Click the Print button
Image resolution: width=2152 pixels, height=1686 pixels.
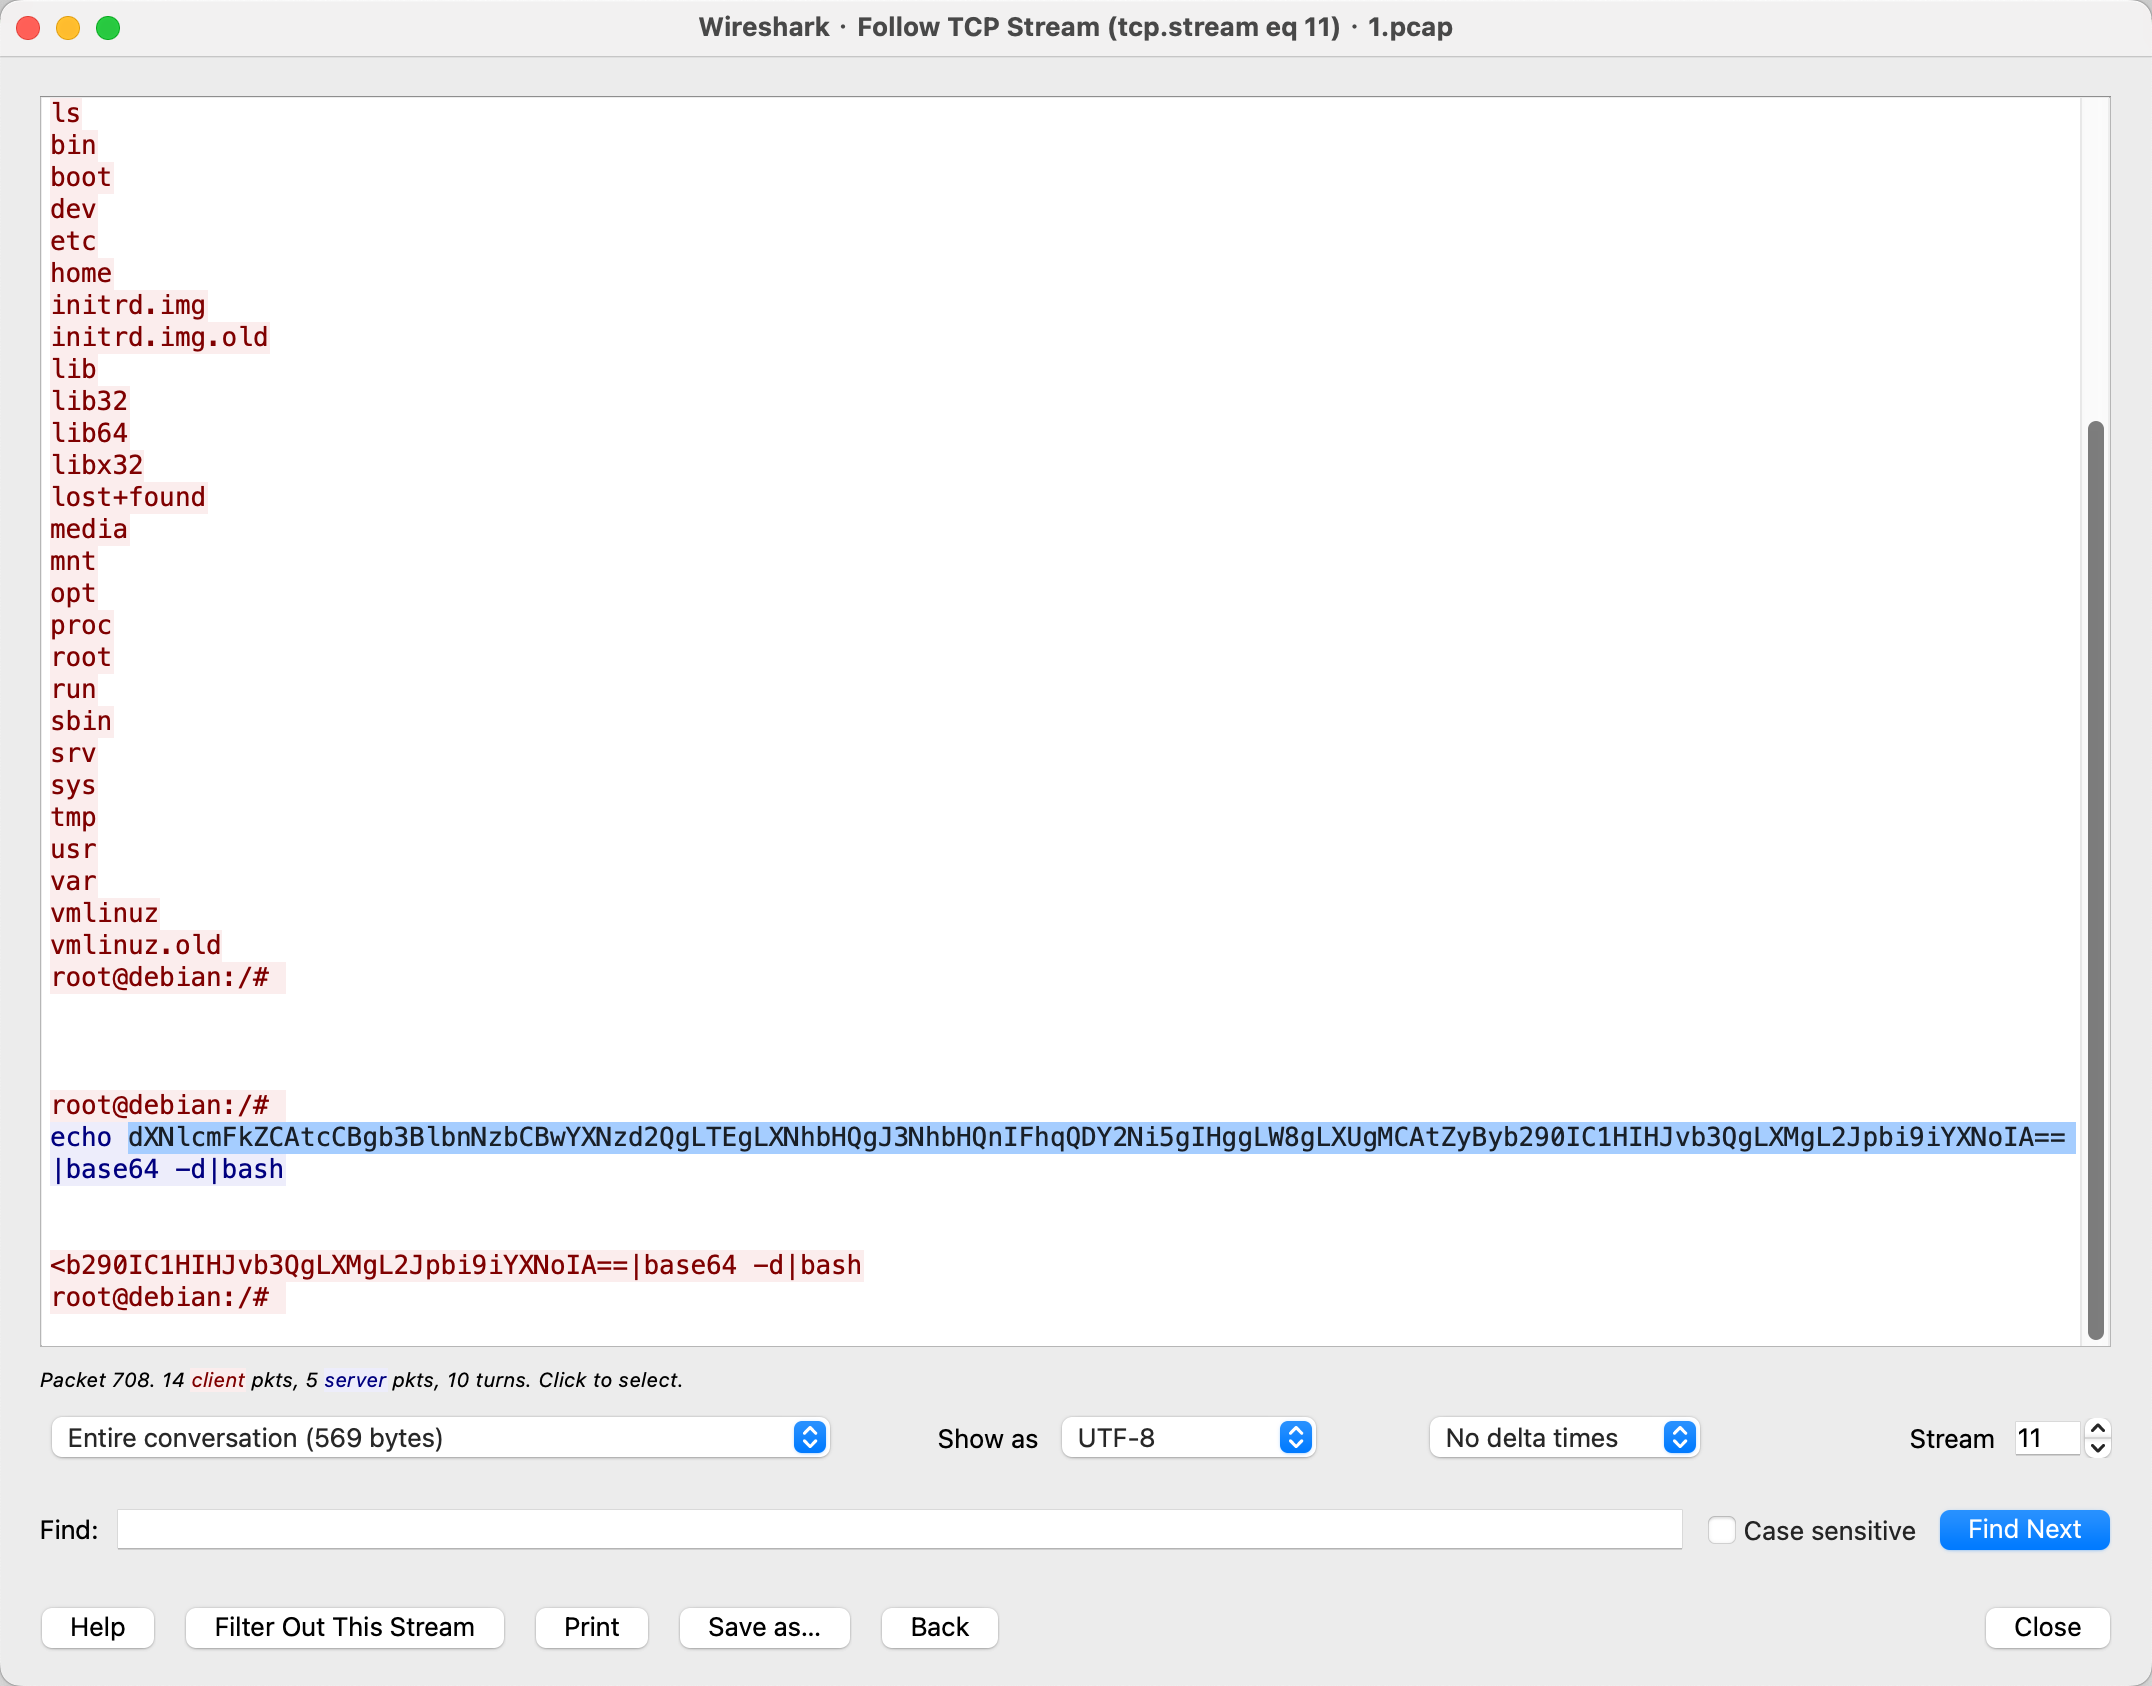(x=591, y=1628)
